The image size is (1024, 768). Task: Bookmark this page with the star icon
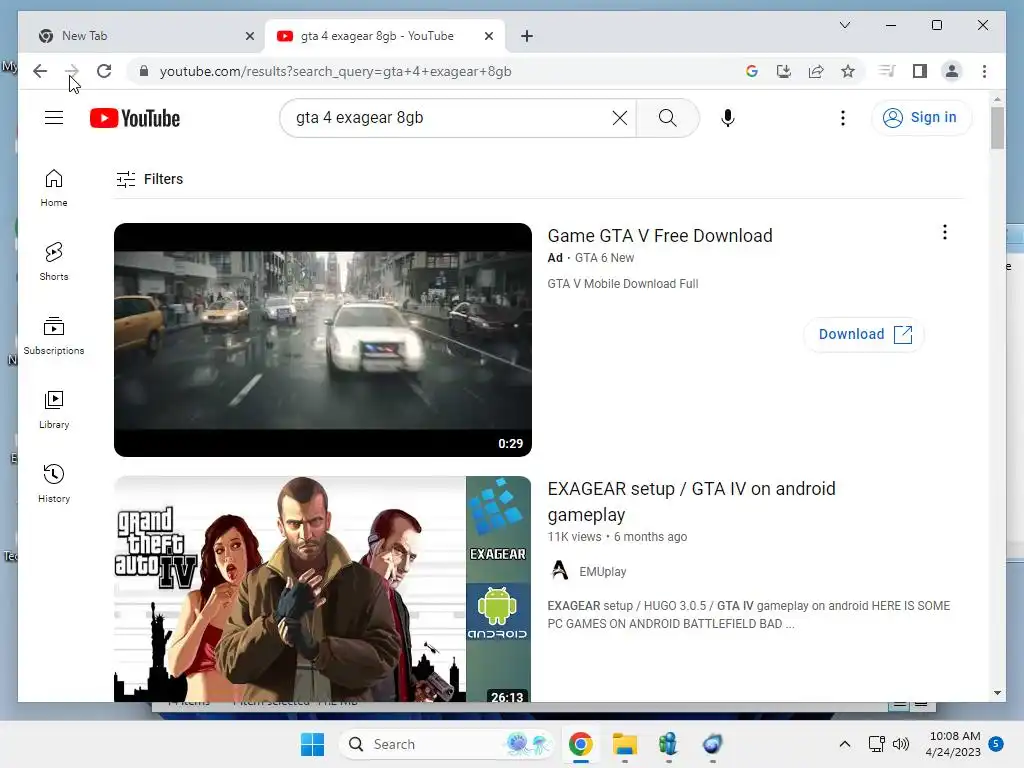pyautogui.click(x=848, y=71)
